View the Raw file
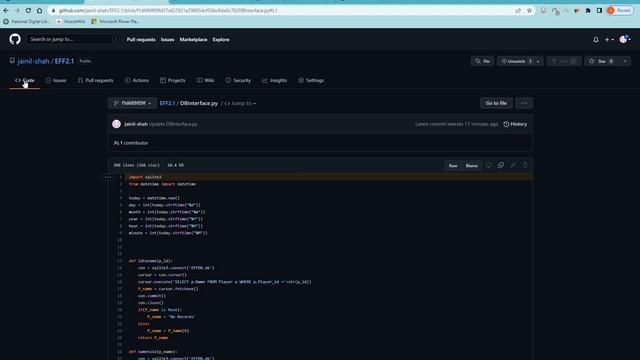This screenshot has height=360, width=640. [x=453, y=165]
